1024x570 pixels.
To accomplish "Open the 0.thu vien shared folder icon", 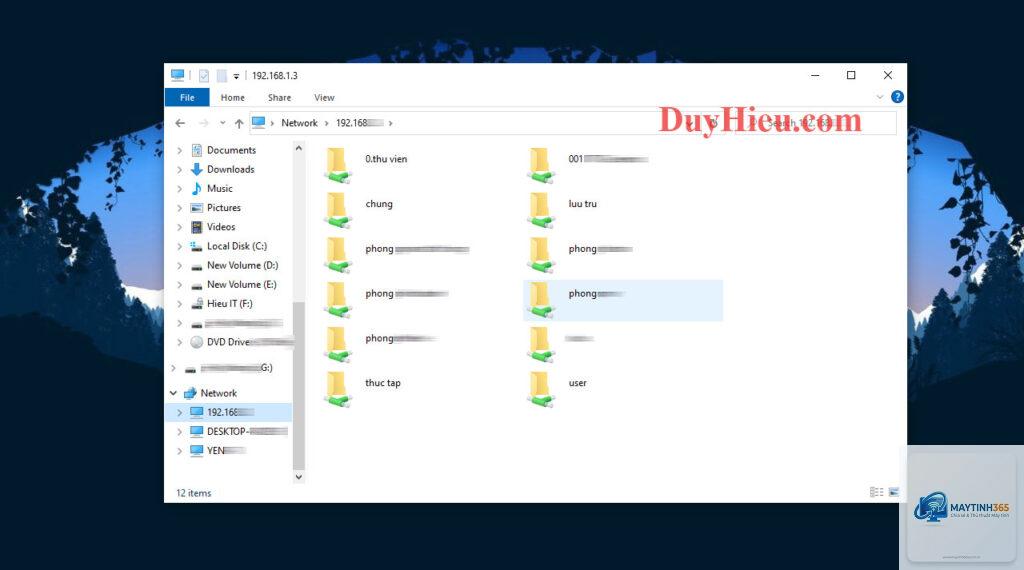I will (x=338, y=165).
